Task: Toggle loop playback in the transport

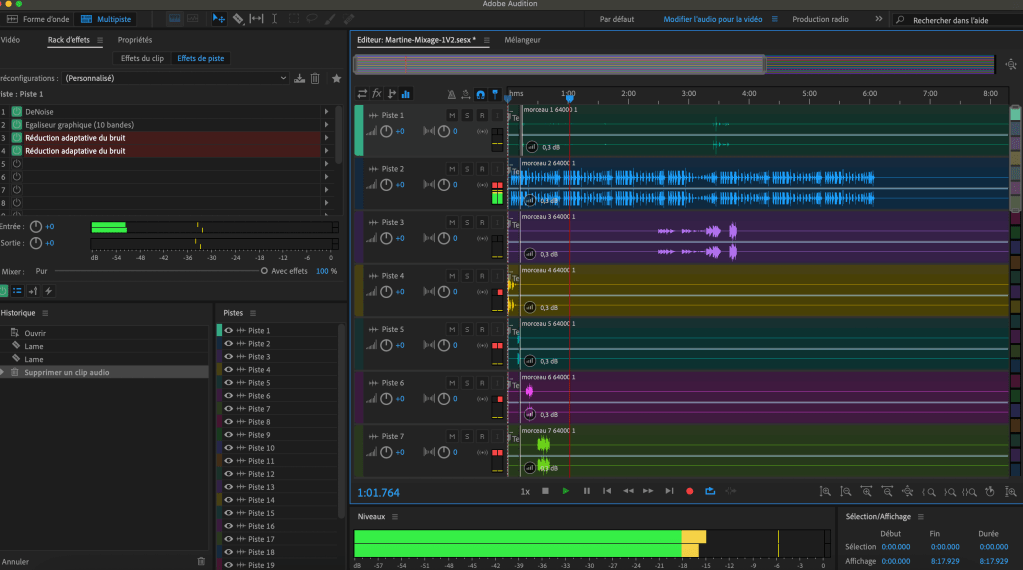Action: tap(710, 491)
